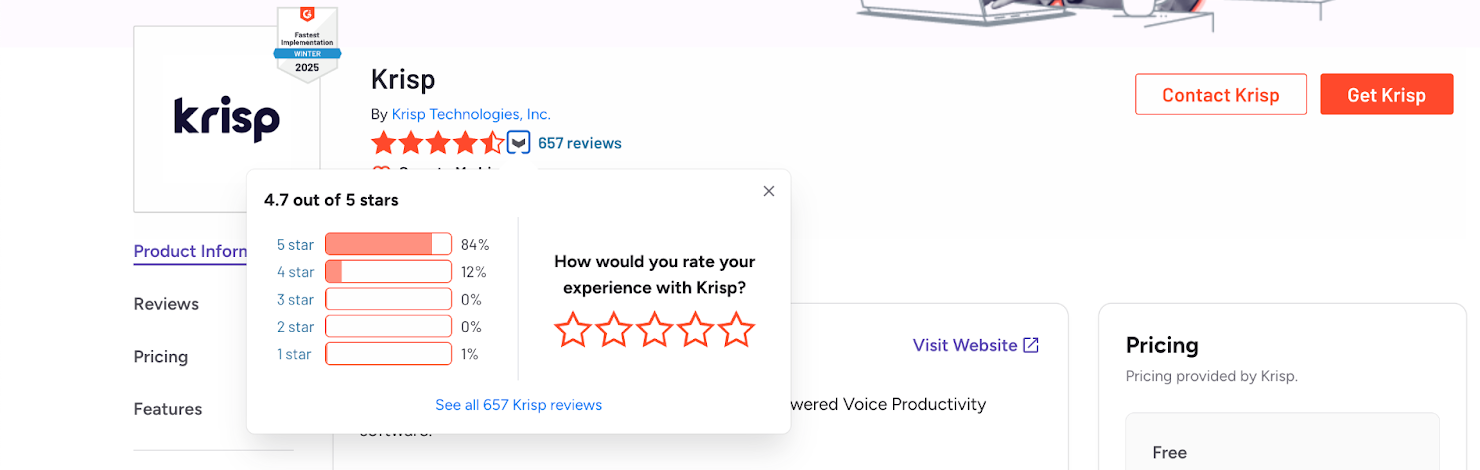Viewport: 1480px width, 470px height.
Task: Rate Krisp four stars (fourth empty star)
Action: point(696,329)
